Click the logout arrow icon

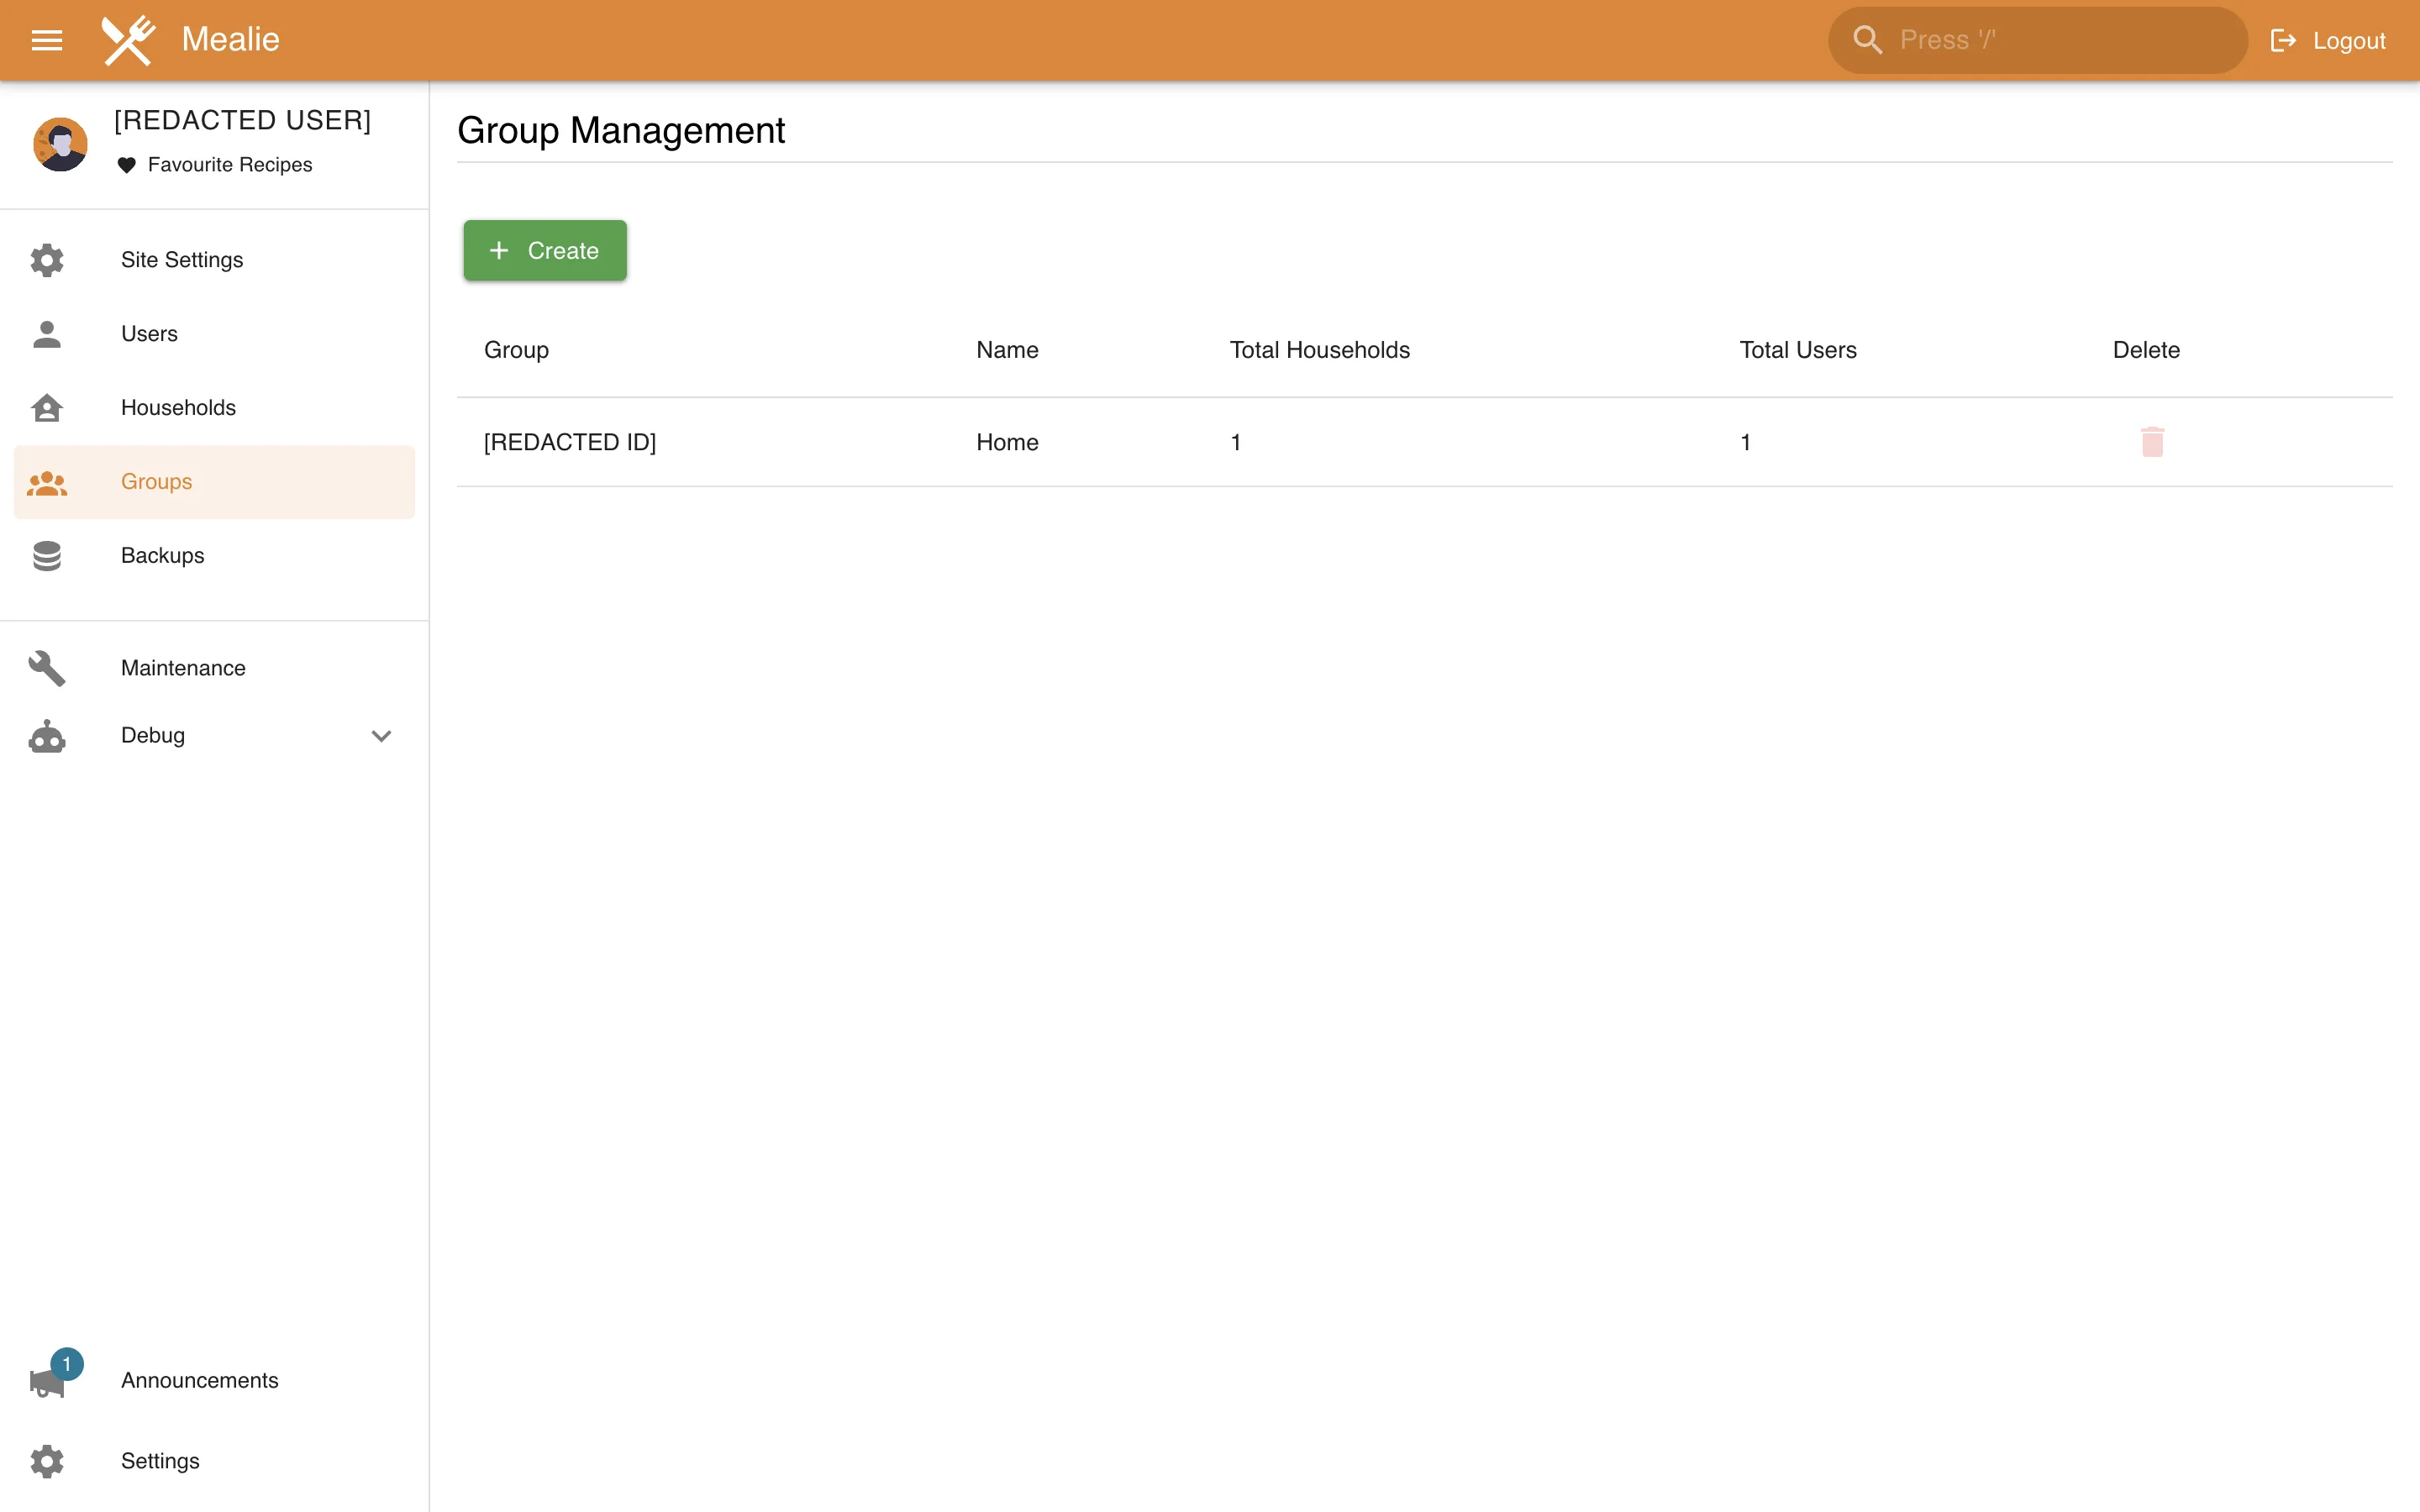click(x=2283, y=41)
